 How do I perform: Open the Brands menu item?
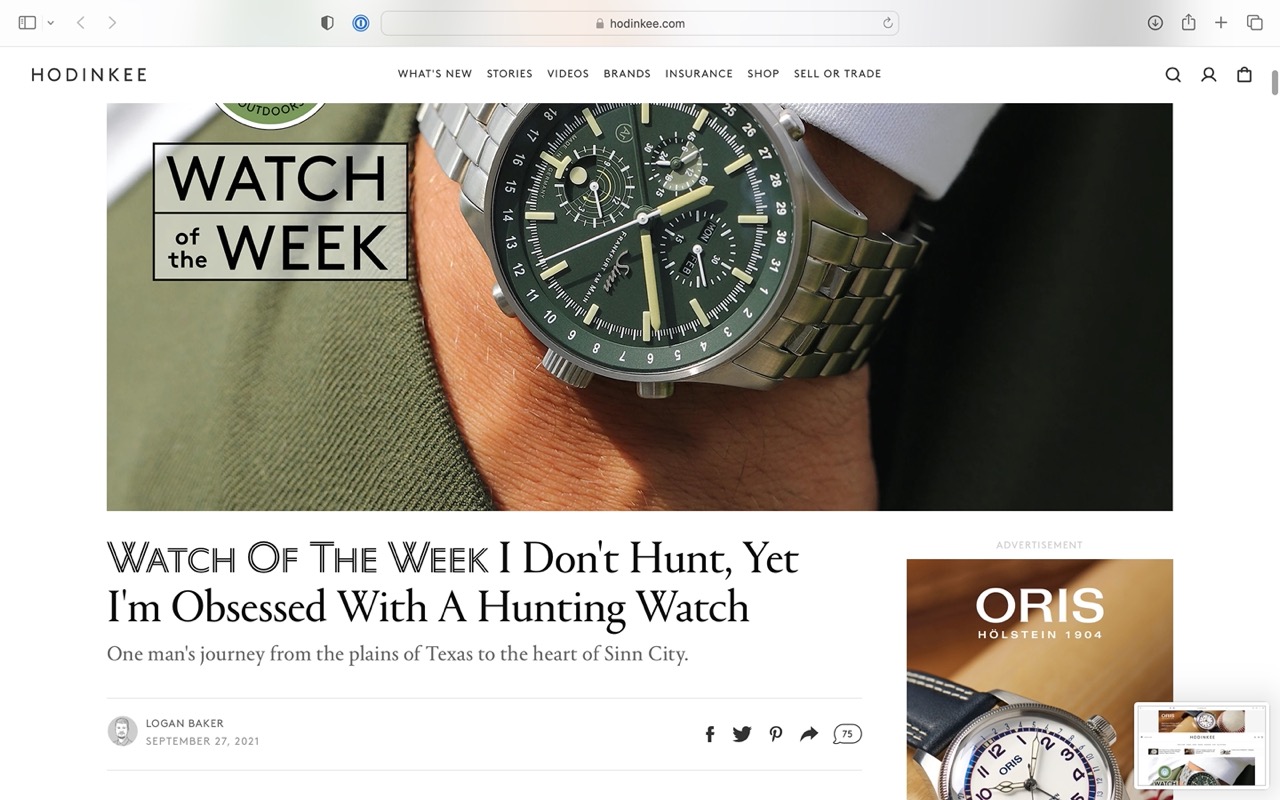coord(627,74)
